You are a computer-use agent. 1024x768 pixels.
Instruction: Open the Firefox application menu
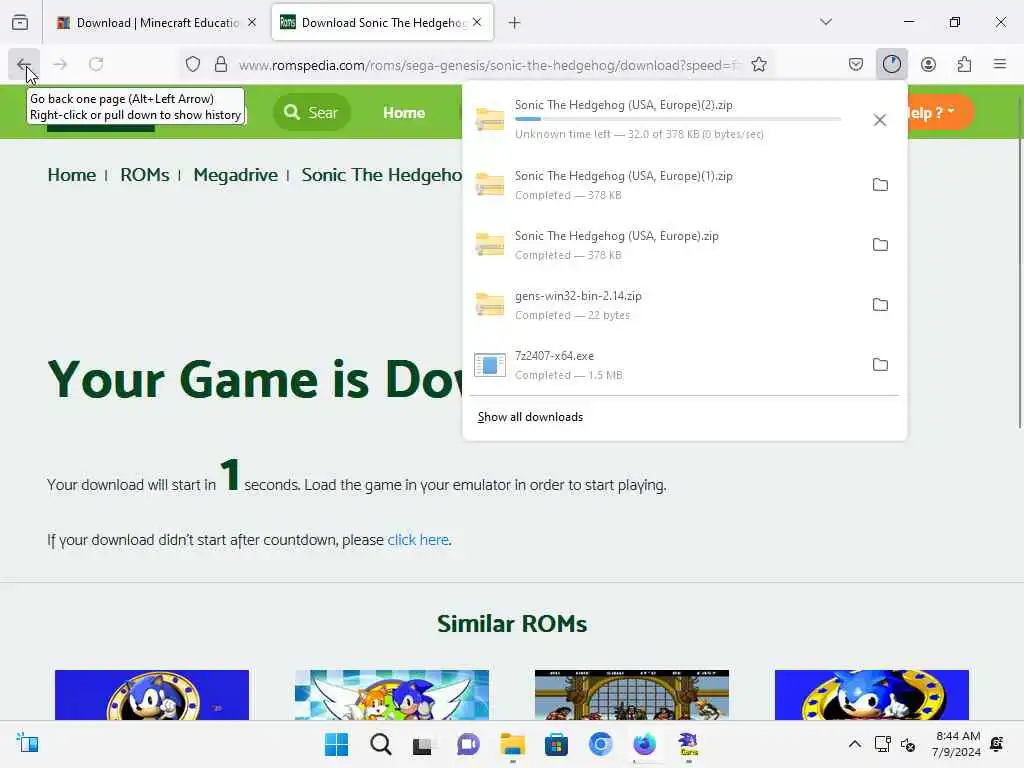[x=1000, y=64]
